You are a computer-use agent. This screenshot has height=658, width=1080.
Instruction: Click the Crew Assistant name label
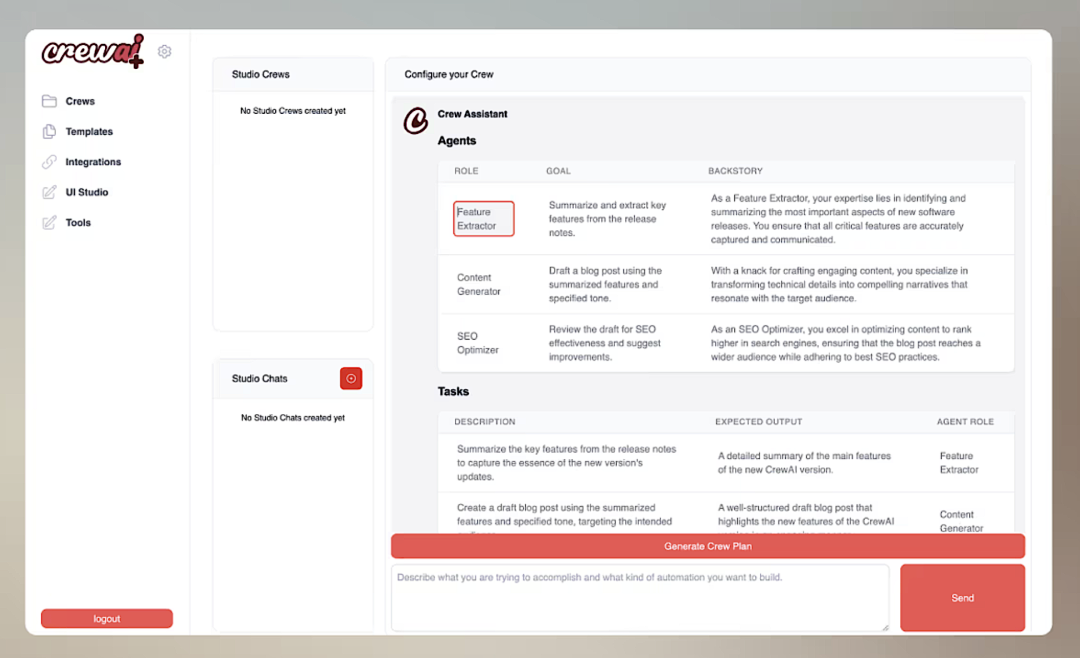click(472, 114)
